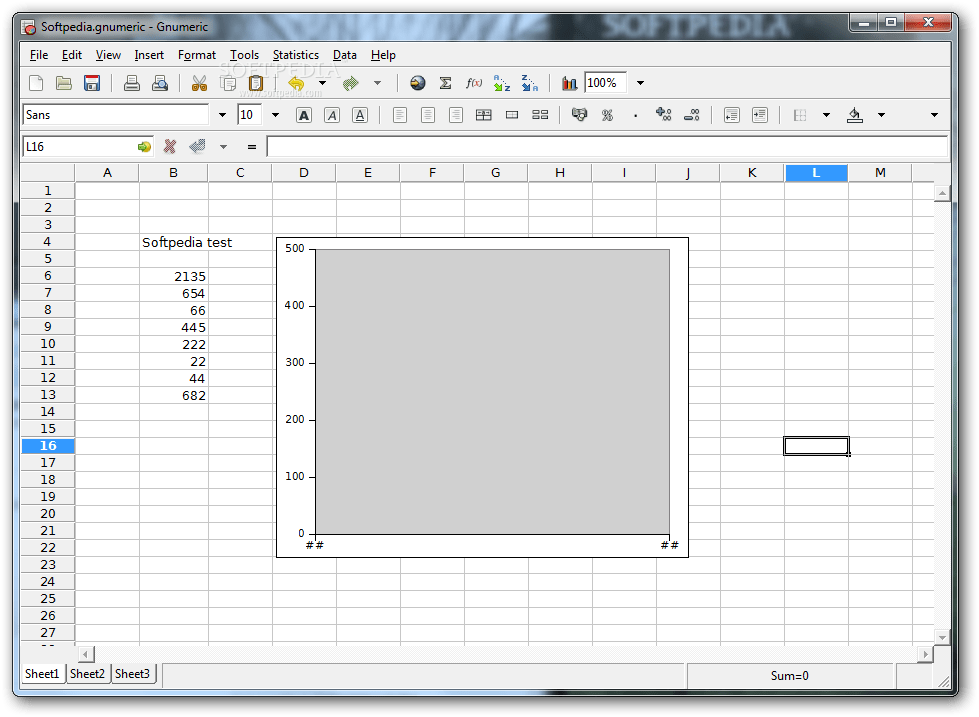The height and width of the screenshot is (717, 979).
Task: Merge cells with the merge icon
Action: pyautogui.click(x=512, y=115)
